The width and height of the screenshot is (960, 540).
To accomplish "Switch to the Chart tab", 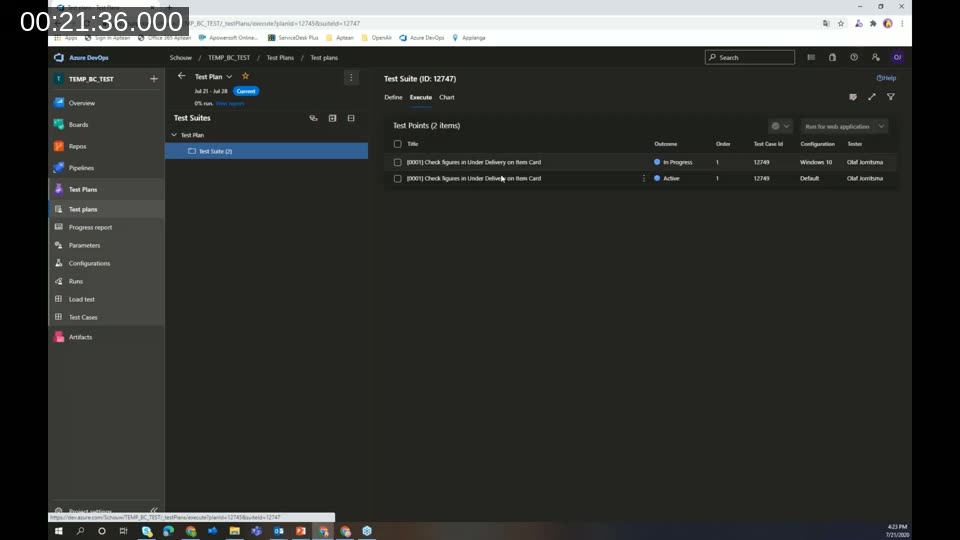I will [447, 97].
